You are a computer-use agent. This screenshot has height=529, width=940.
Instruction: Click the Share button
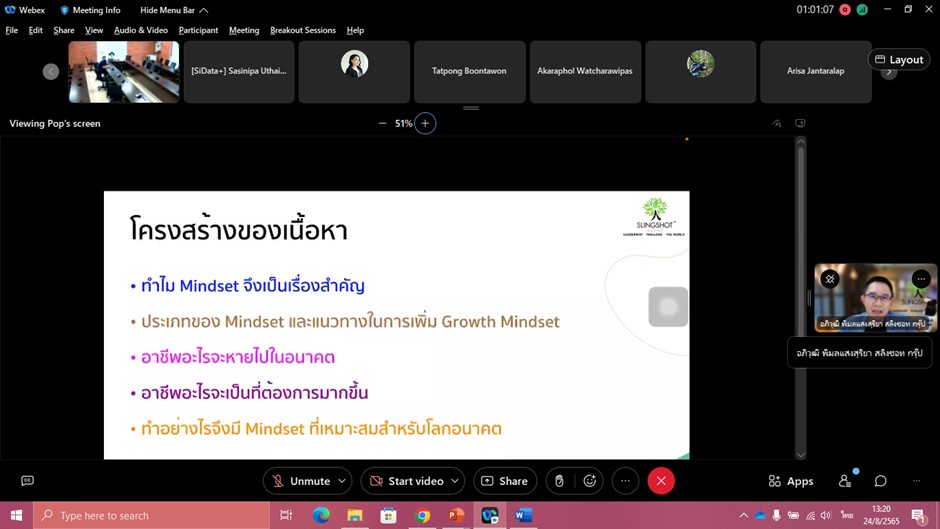coord(505,481)
